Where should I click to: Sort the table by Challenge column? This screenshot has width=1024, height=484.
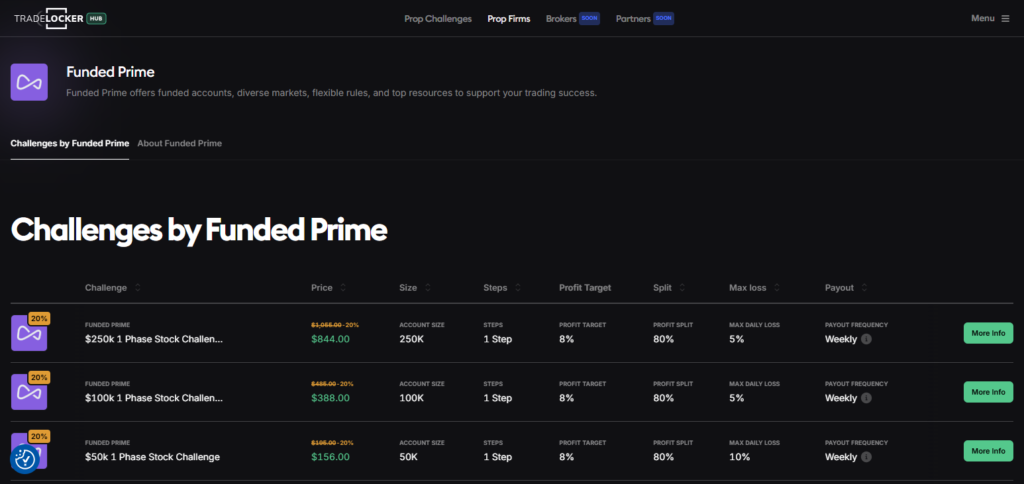tap(138, 288)
